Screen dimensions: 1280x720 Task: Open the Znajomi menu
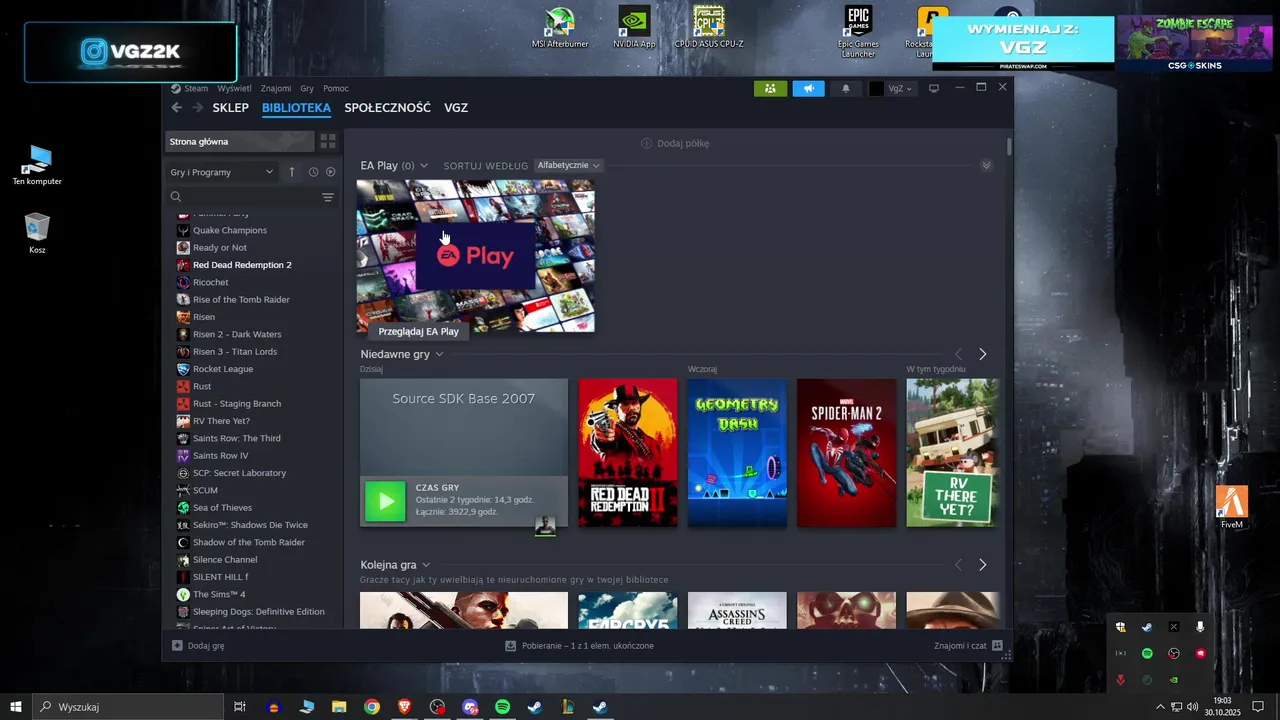(x=276, y=88)
